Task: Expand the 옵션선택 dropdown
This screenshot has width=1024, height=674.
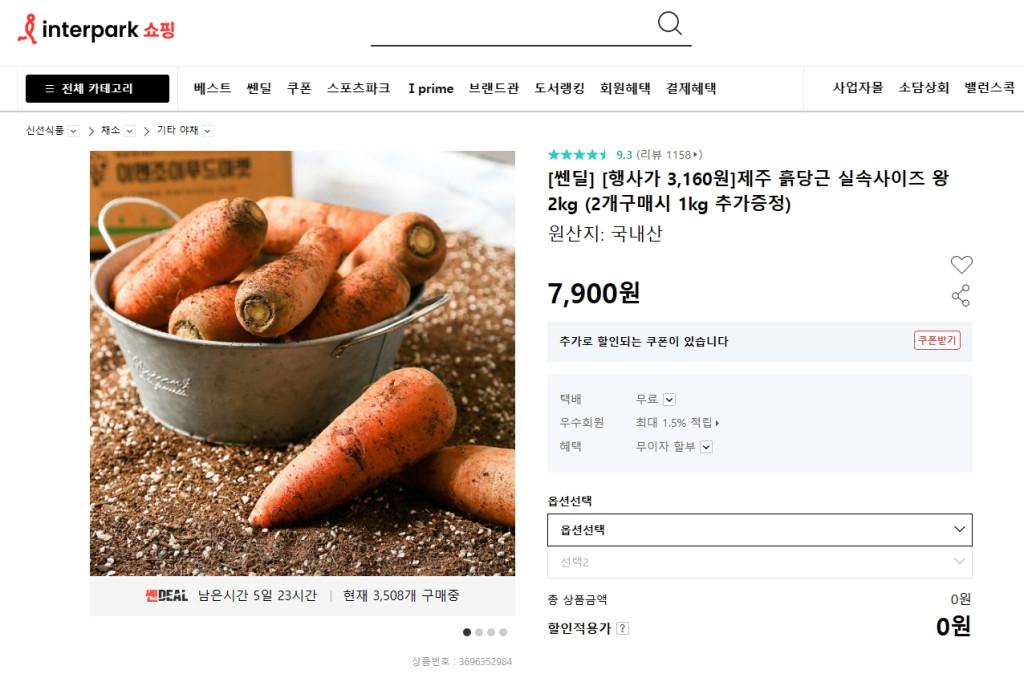Action: pyautogui.click(x=760, y=530)
